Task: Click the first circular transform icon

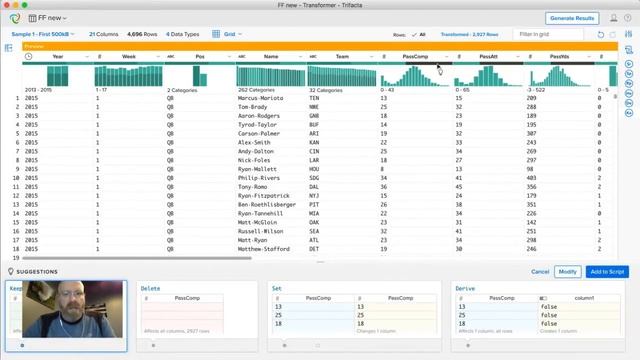Action: (629, 64)
